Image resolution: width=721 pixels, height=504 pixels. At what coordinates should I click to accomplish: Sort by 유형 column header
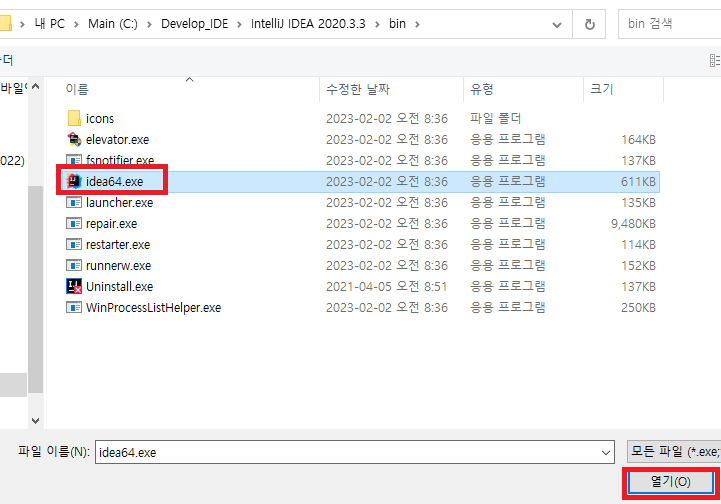pos(481,89)
